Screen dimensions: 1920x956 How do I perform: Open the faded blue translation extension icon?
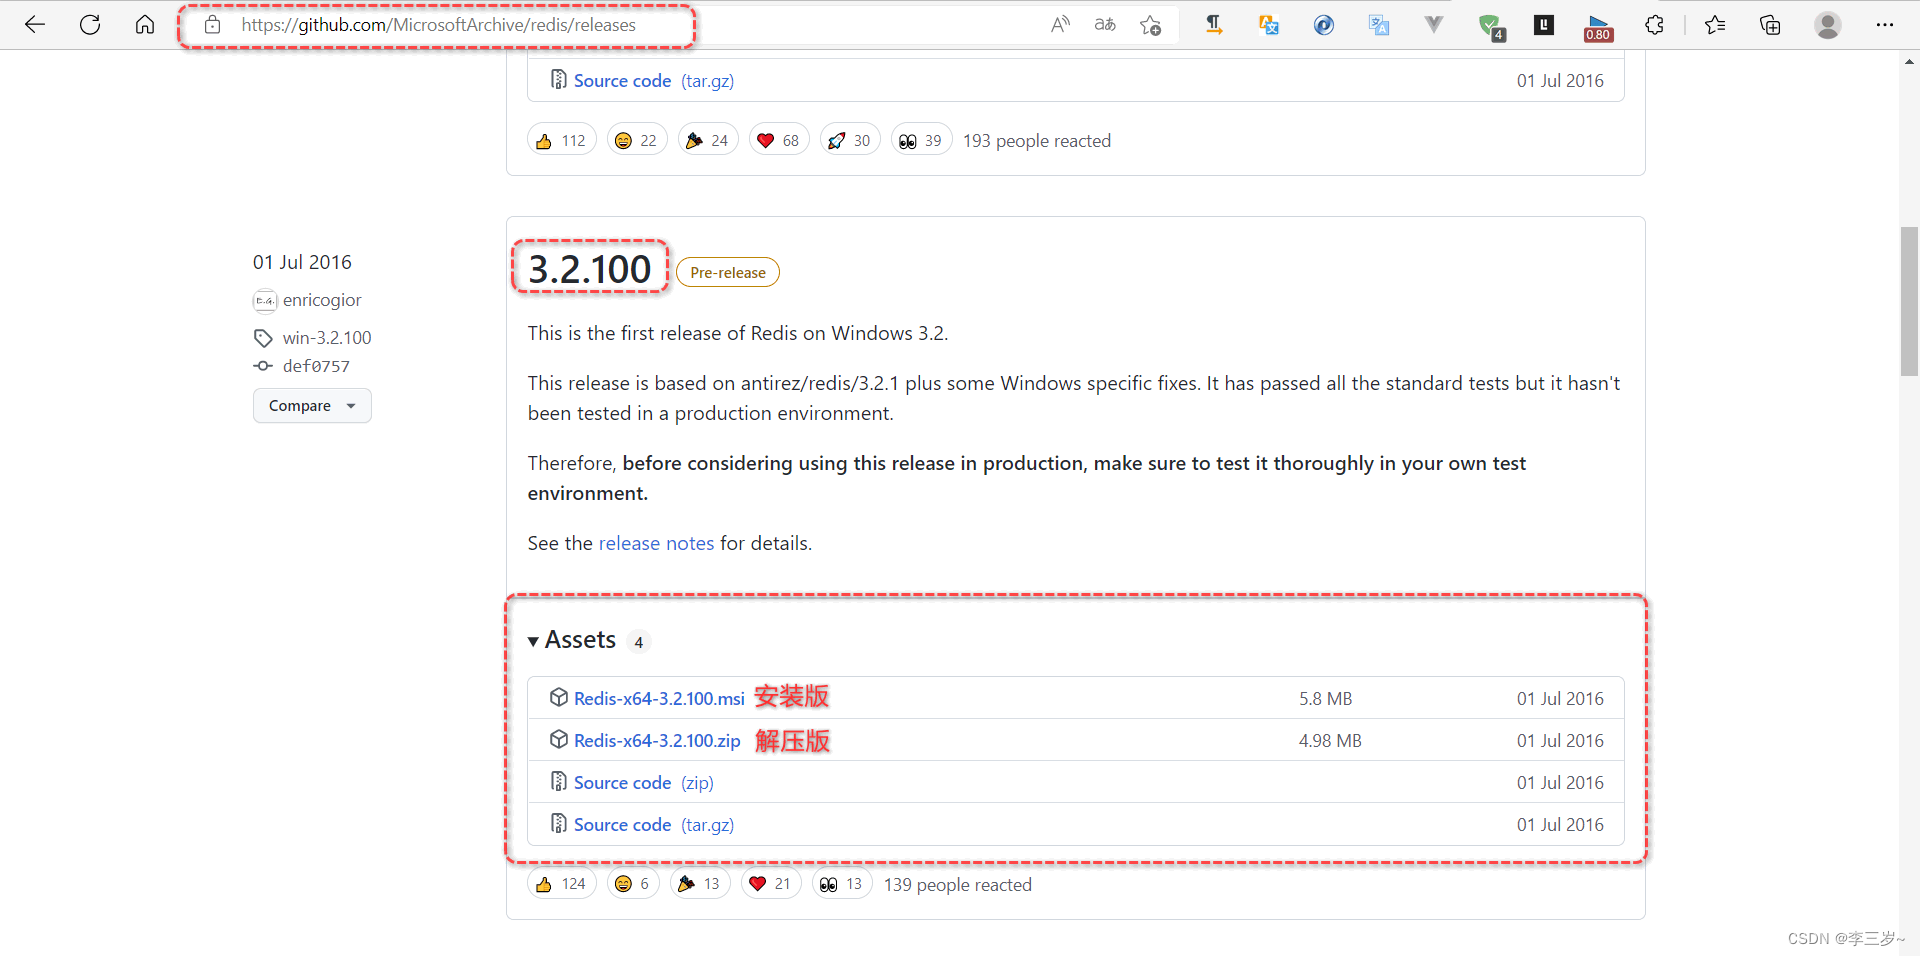(x=1379, y=25)
